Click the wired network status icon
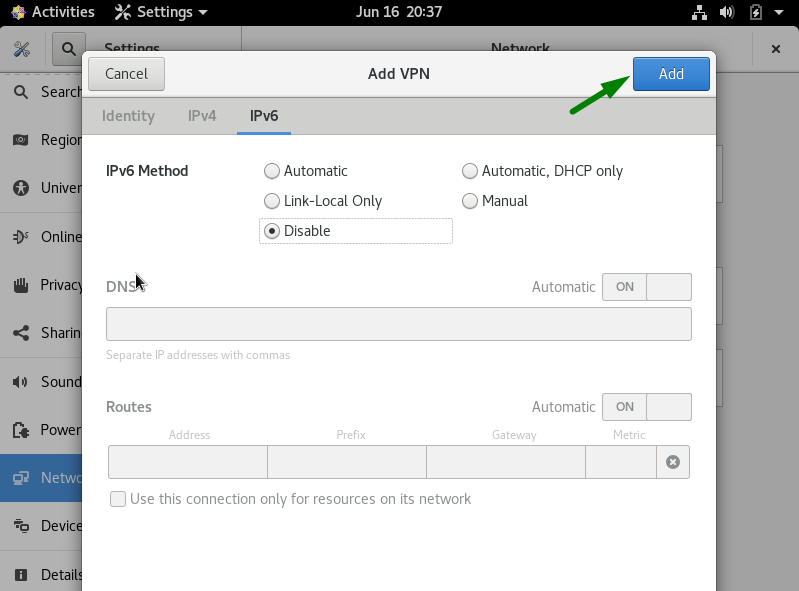This screenshot has height=591, width=799. pyautogui.click(x=699, y=12)
